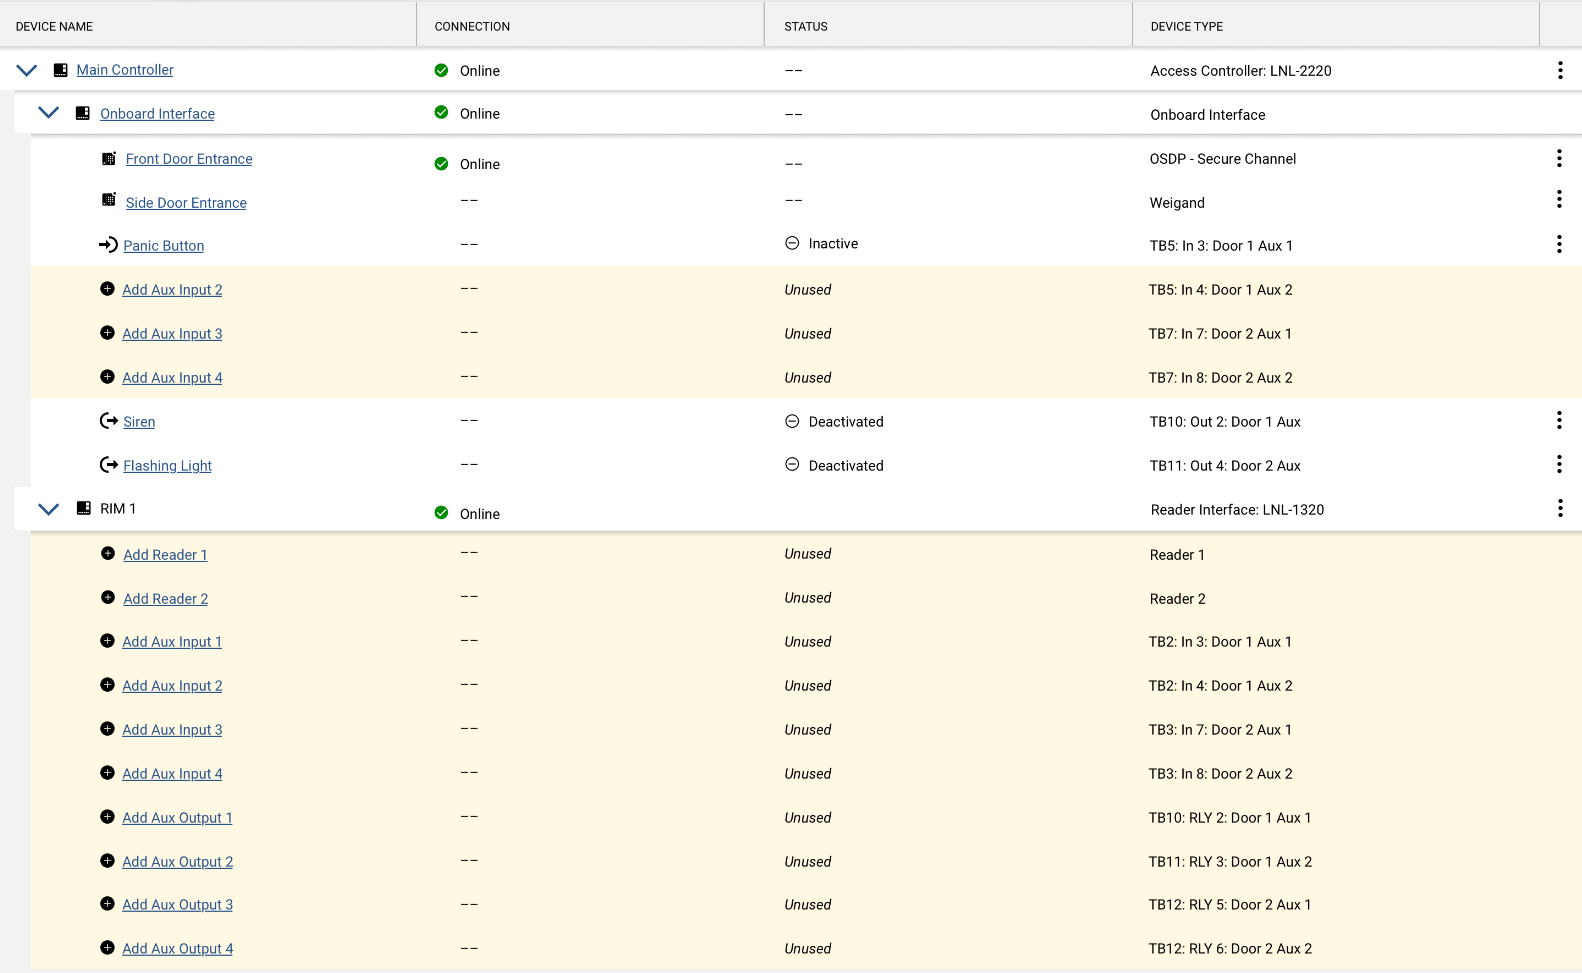Collapse the Onboard Interface chevron
The height and width of the screenshot is (973, 1582).
[48, 113]
